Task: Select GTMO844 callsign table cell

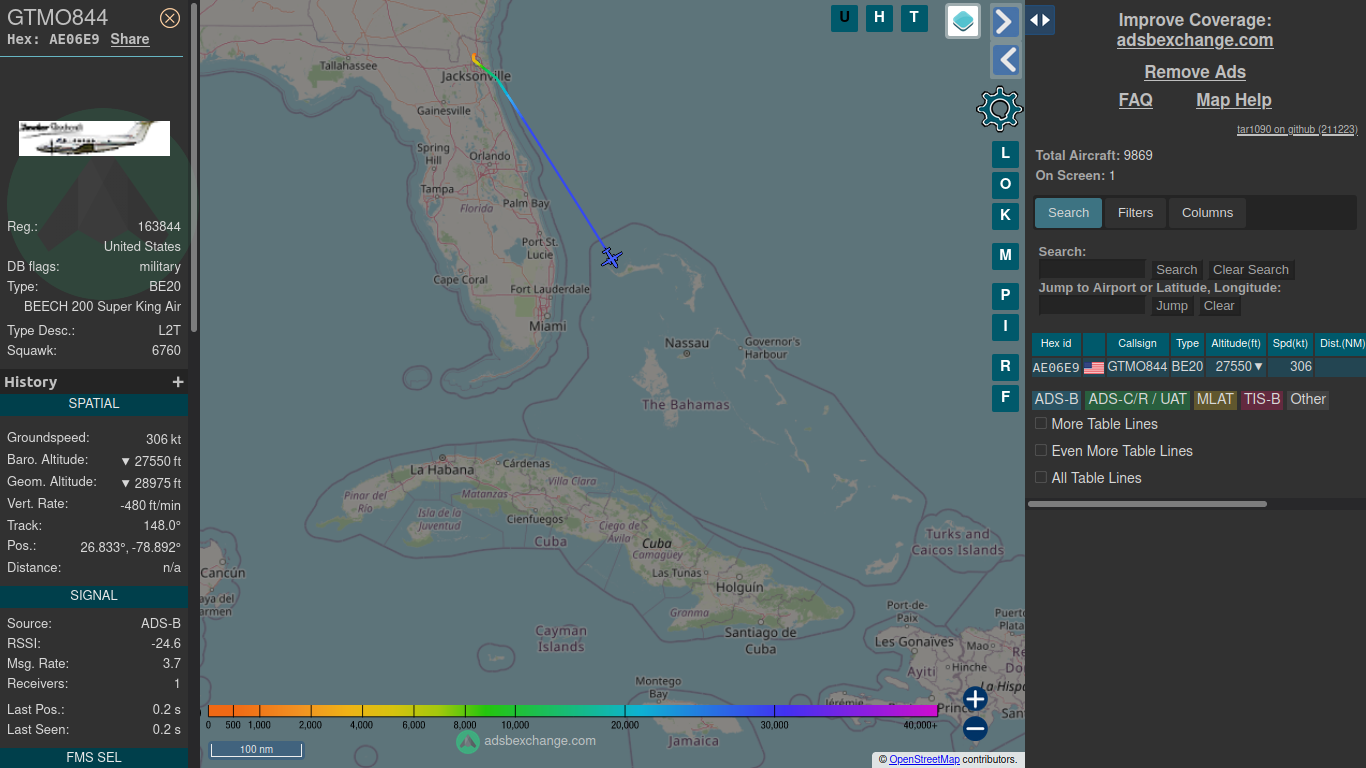Action: point(1137,367)
